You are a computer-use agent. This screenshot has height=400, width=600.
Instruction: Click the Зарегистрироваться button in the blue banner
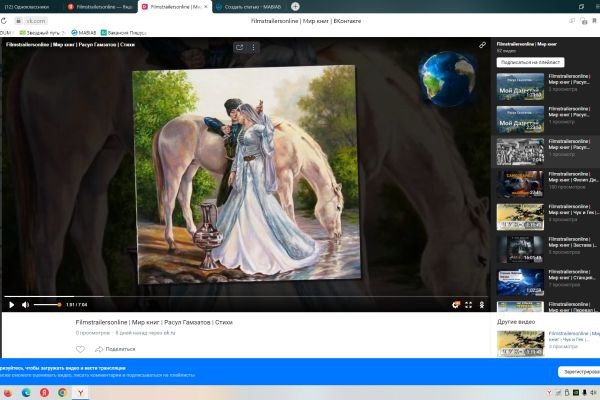point(580,372)
